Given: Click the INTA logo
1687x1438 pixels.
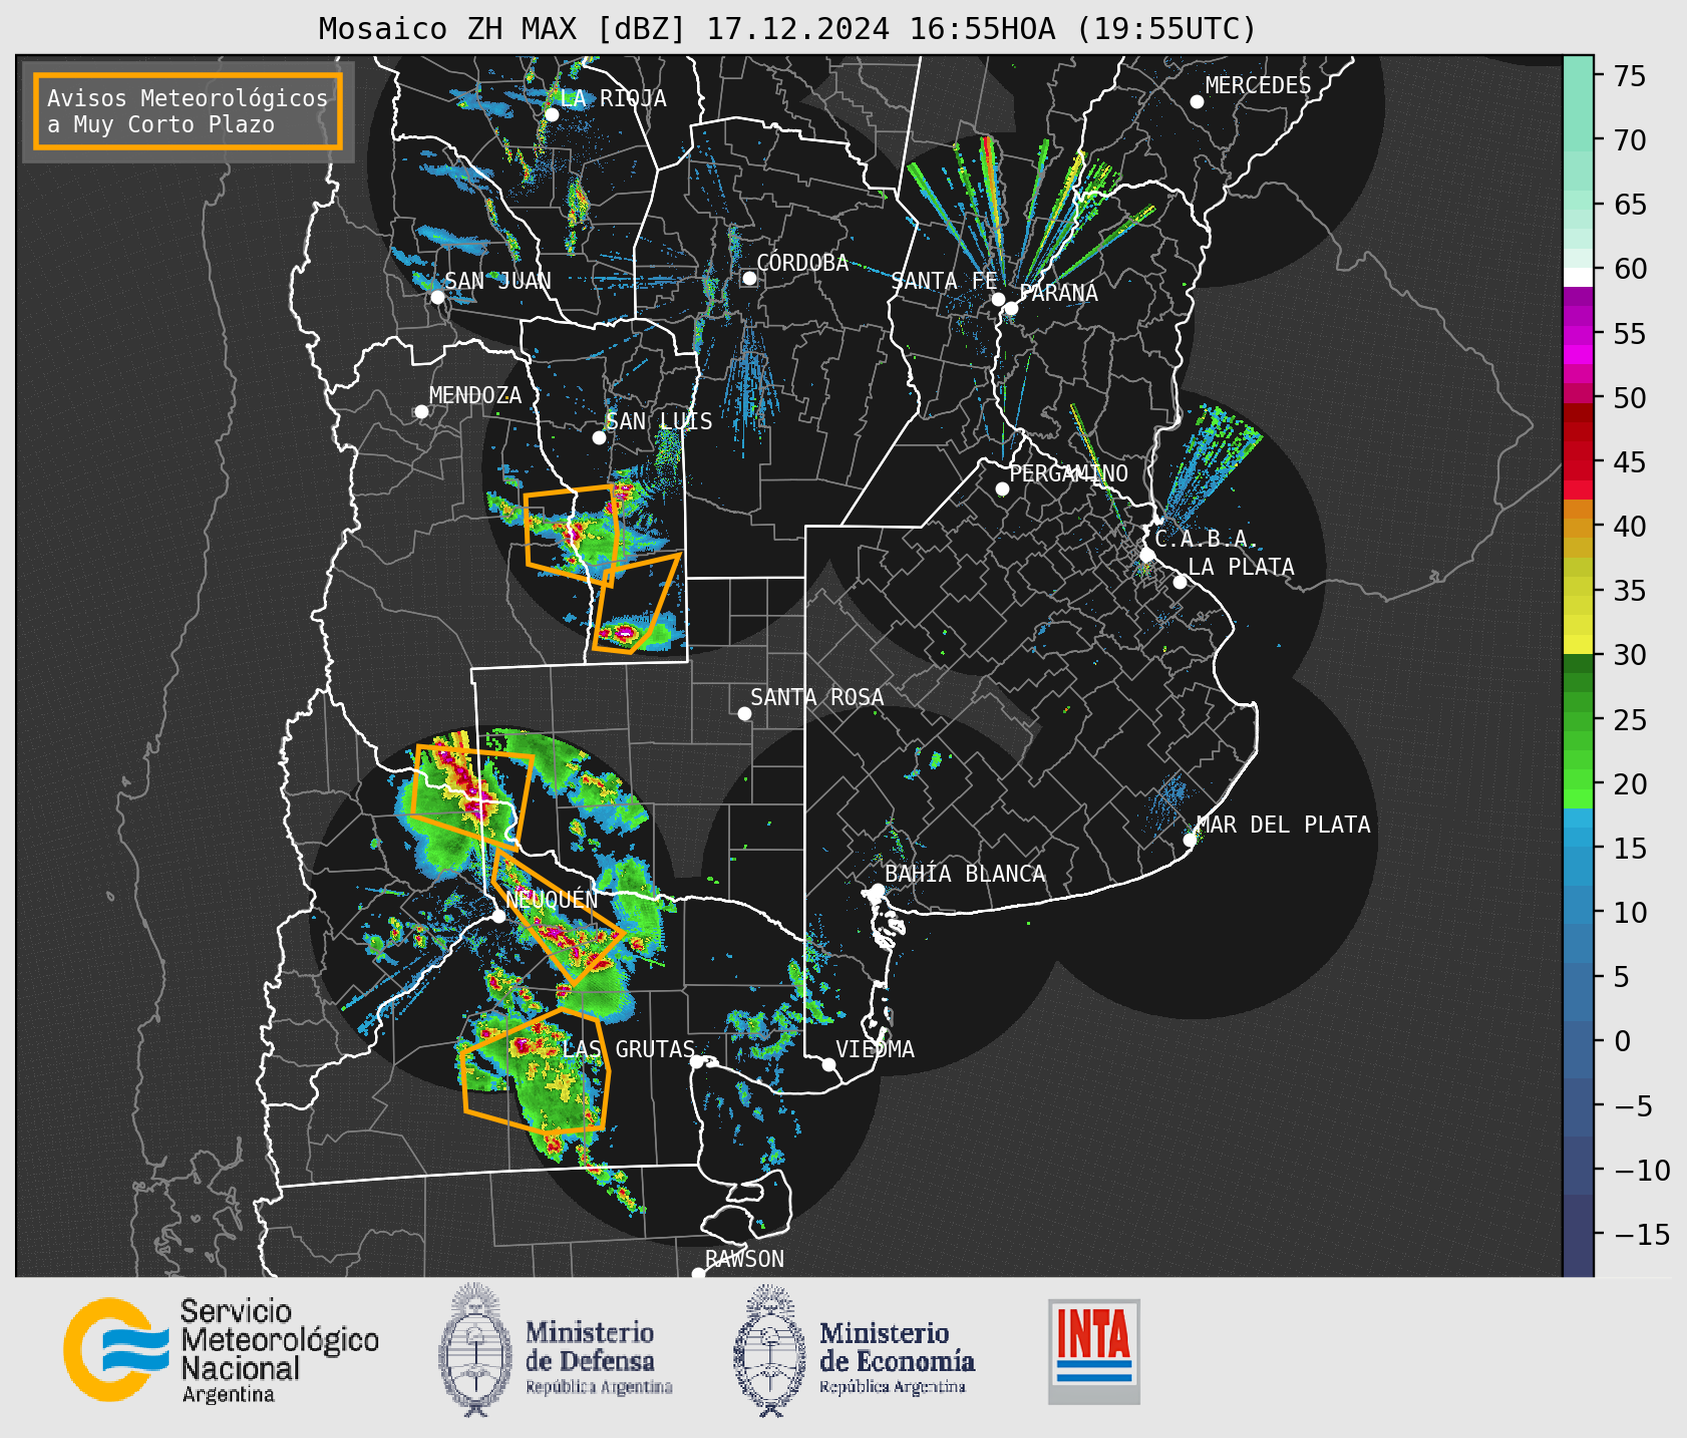Looking at the screenshot, I should [x=1094, y=1351].
